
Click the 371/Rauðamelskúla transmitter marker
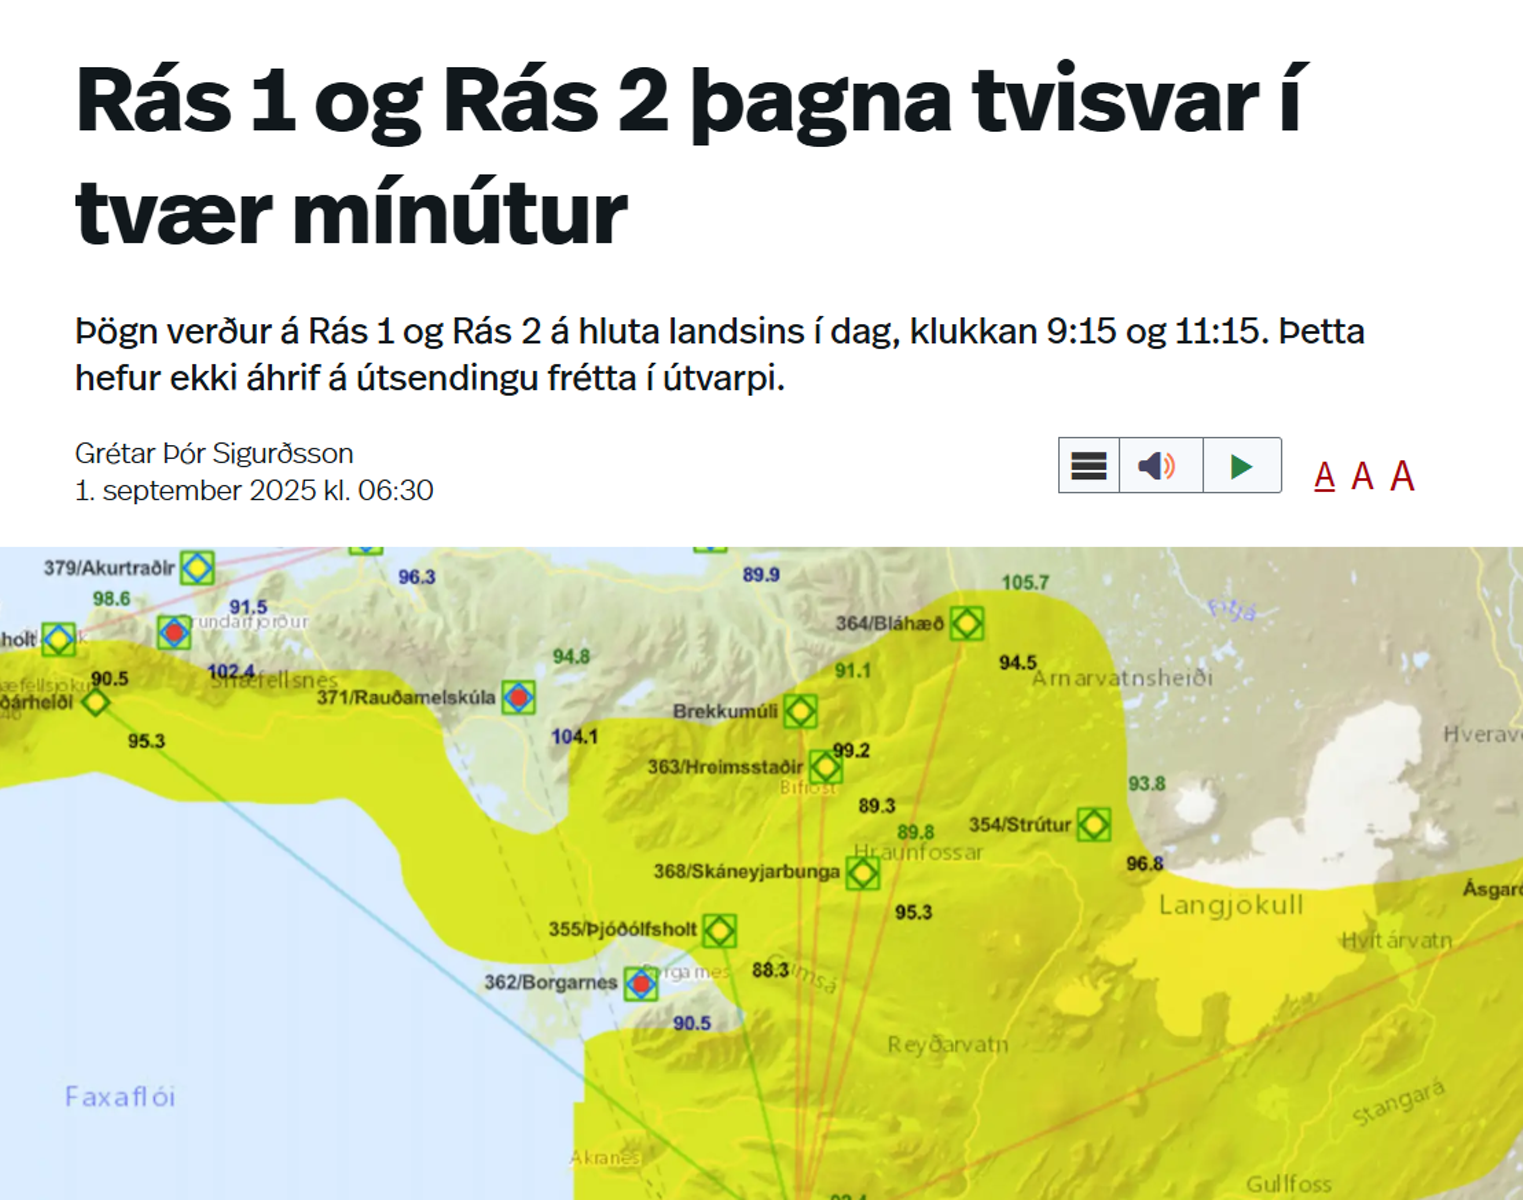click(518, 697)
